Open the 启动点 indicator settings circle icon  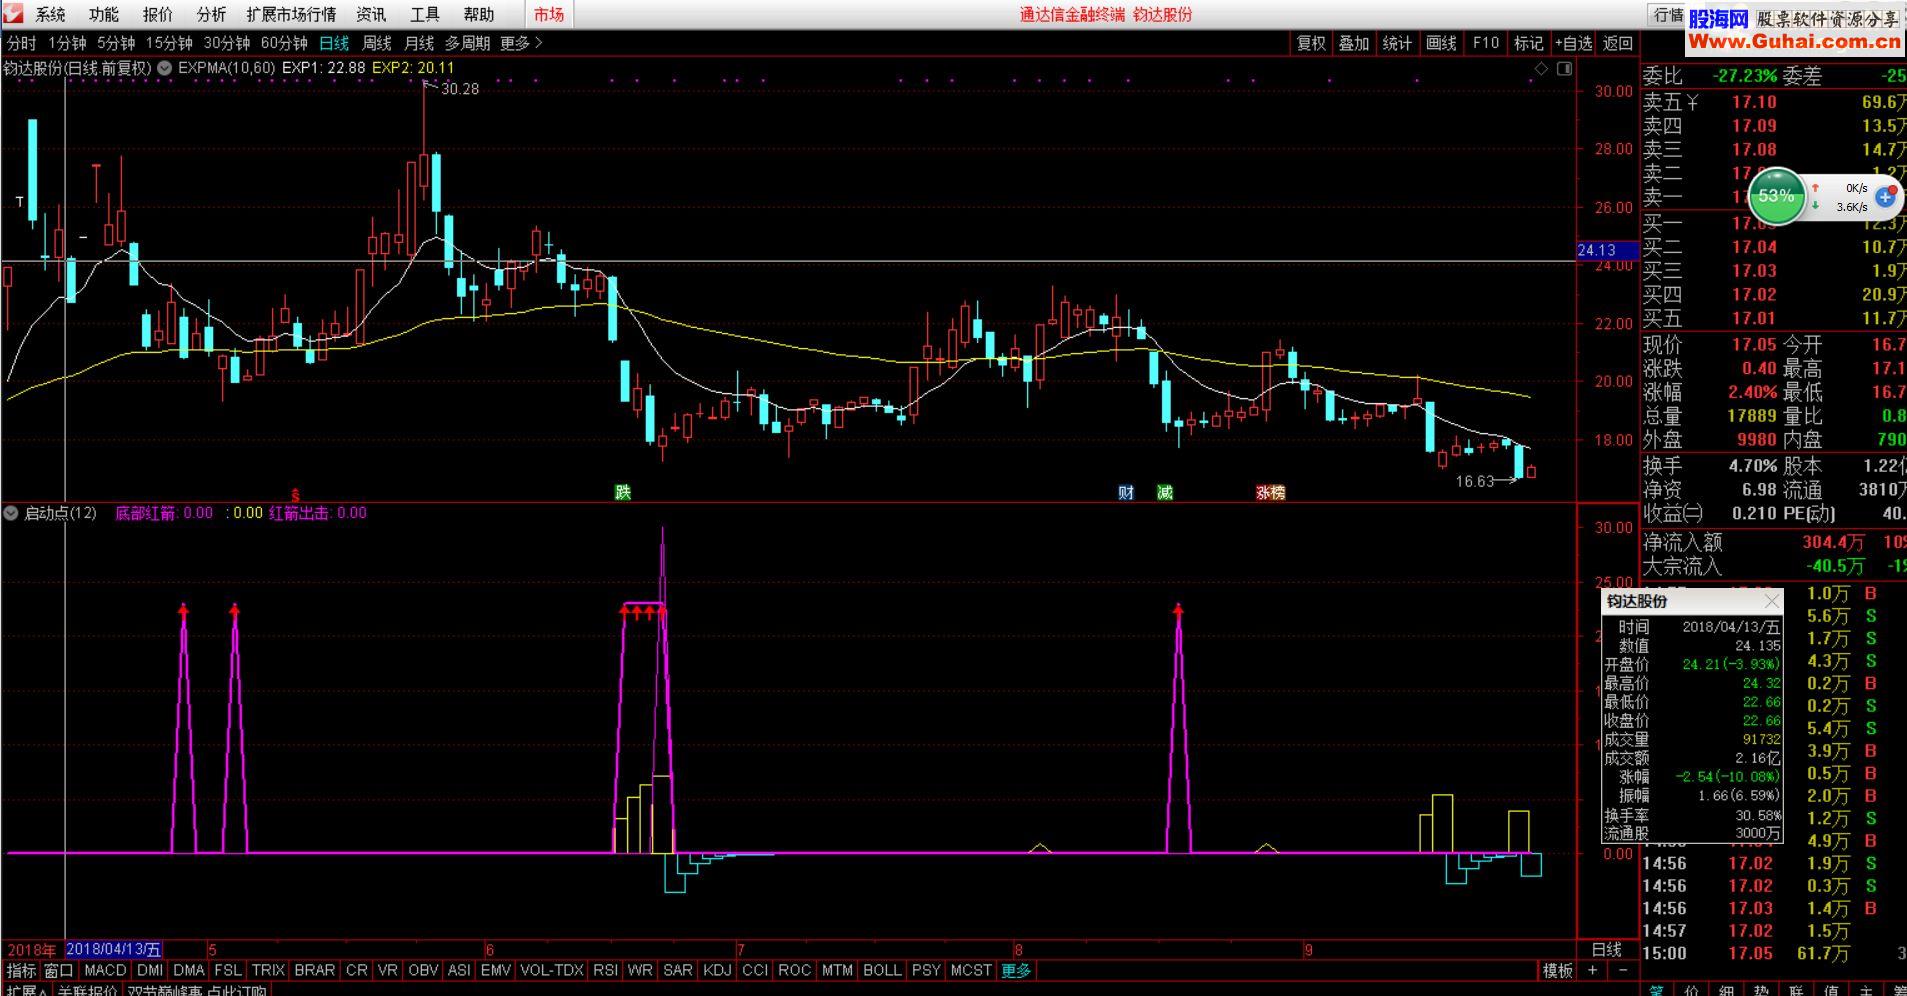(11, 513)
